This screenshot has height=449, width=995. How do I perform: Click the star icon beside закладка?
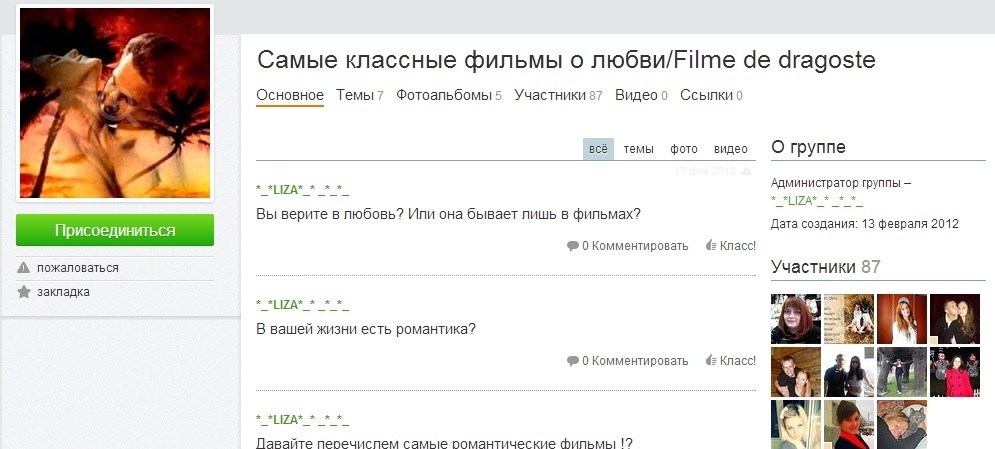click(x=24, y=292)
